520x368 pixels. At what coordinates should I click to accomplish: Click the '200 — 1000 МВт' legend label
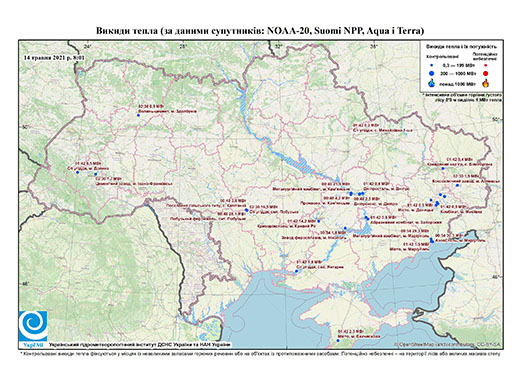(x=457, y=74)
